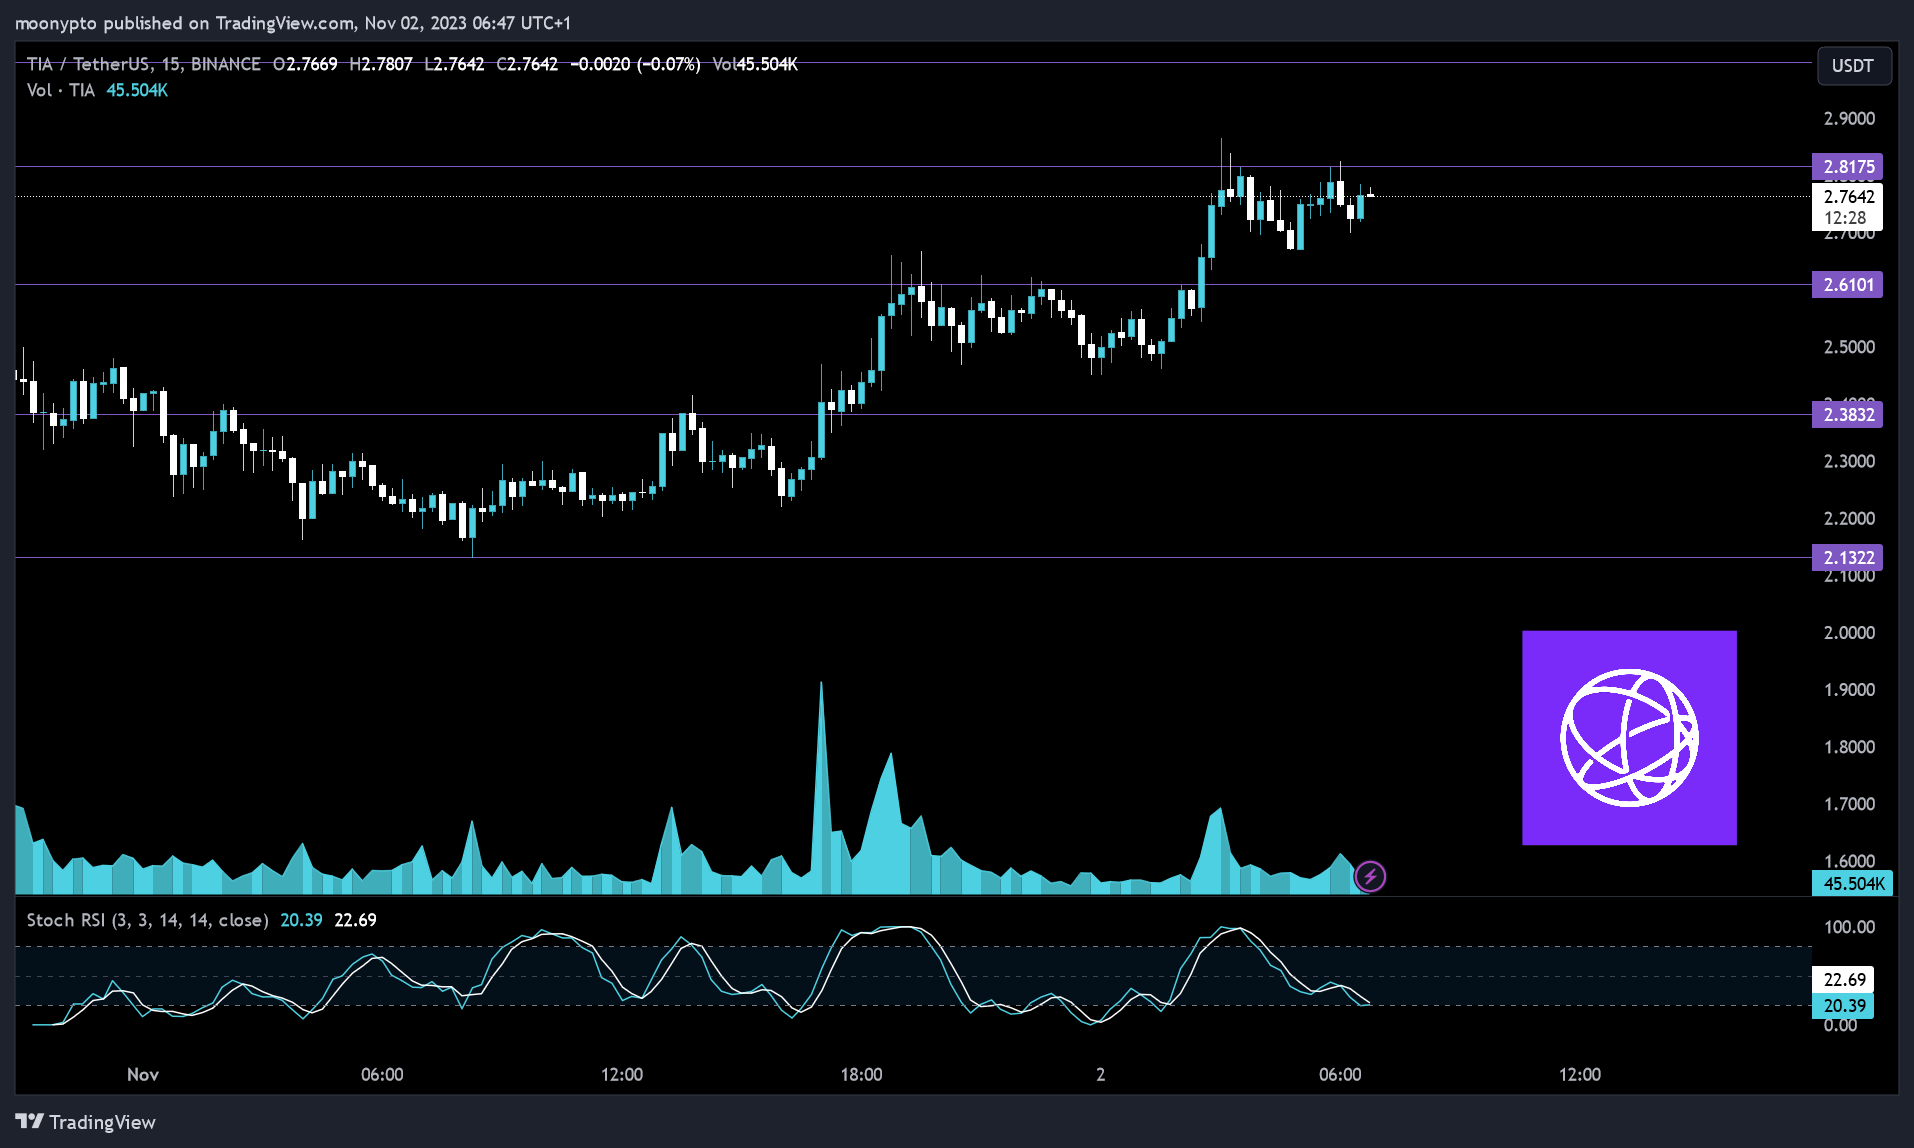Click the 12:28 candle countdown timer
Image resolution: width=1914 pixels, height=1148 pixels.
[x=1845, y=218]
